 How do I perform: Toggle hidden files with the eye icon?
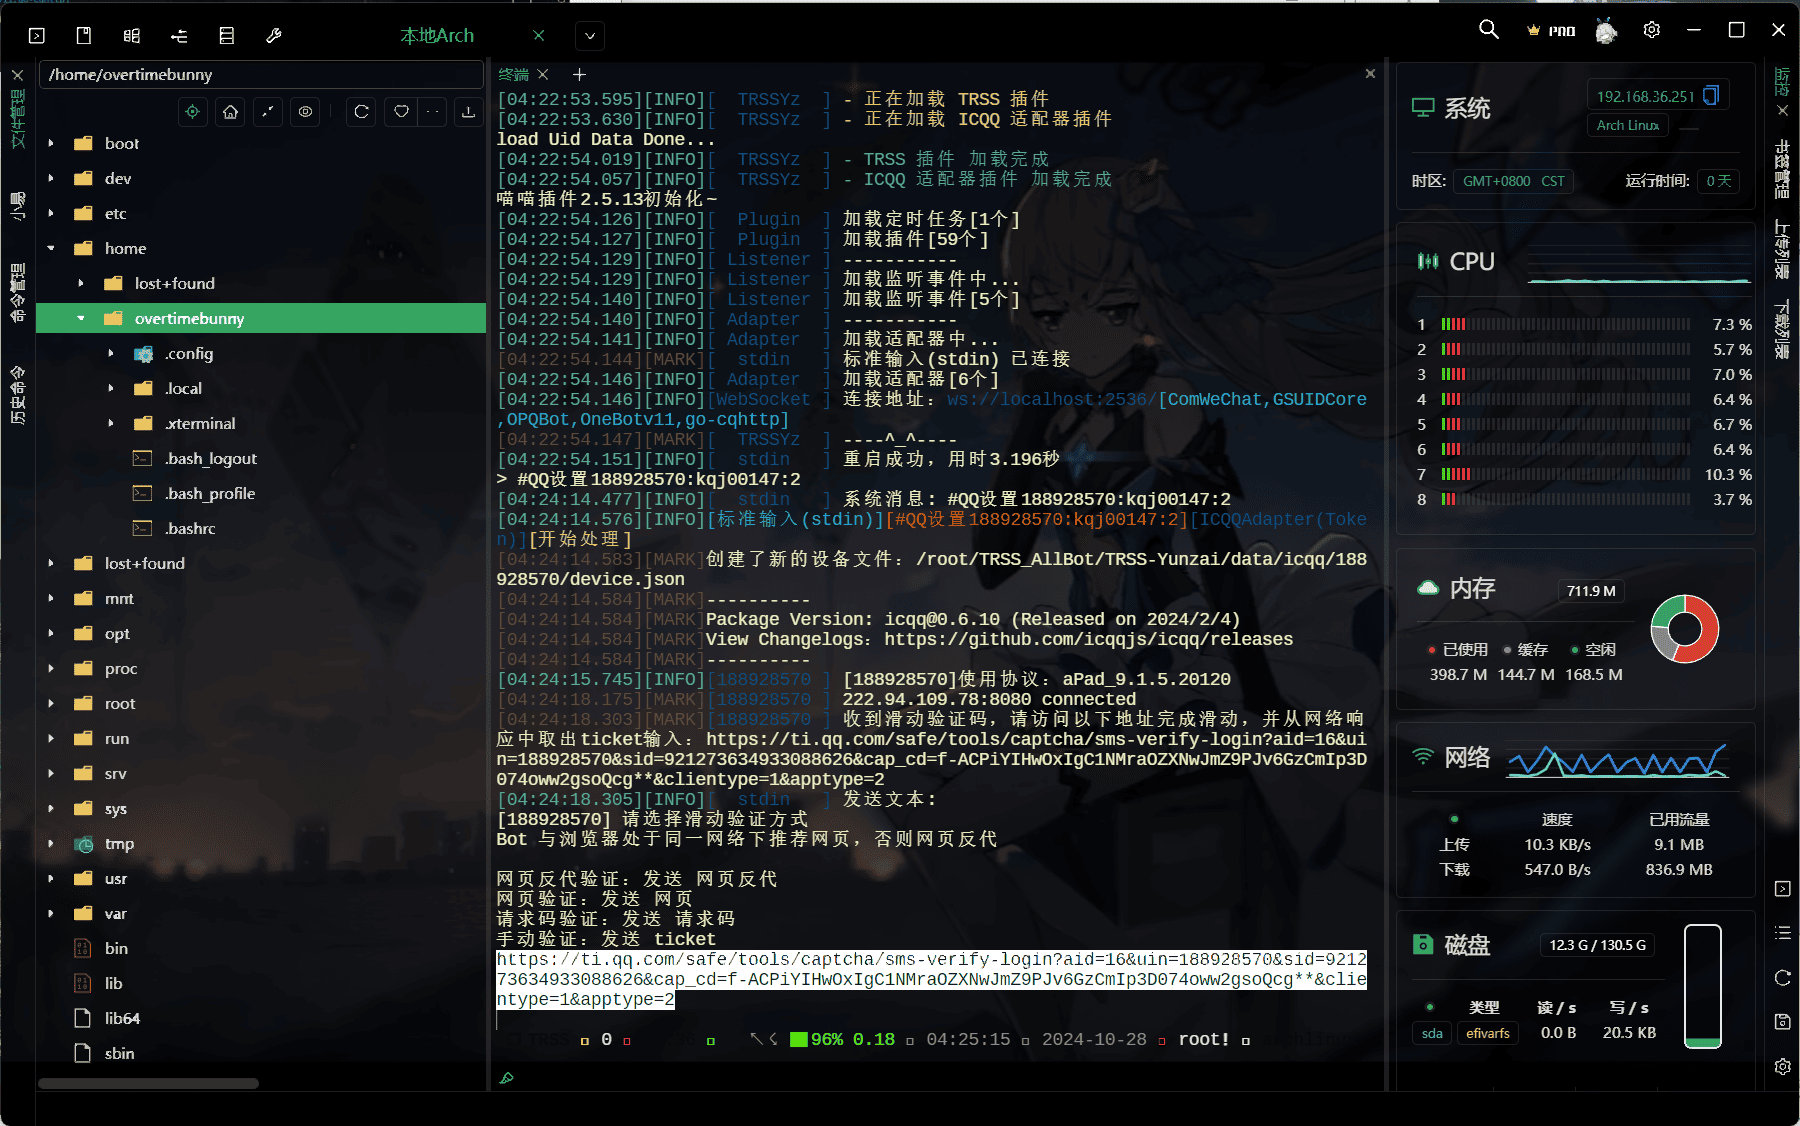(306, 112)
